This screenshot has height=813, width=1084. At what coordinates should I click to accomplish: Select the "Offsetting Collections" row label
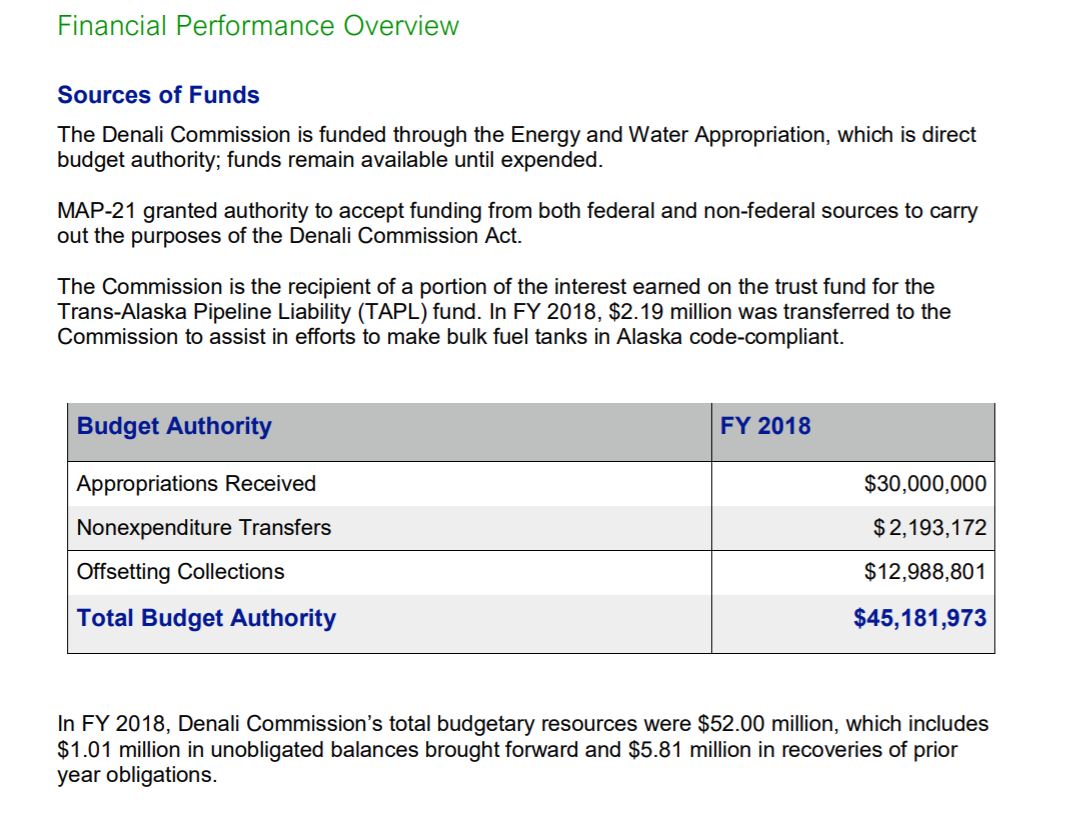point(180,572)
